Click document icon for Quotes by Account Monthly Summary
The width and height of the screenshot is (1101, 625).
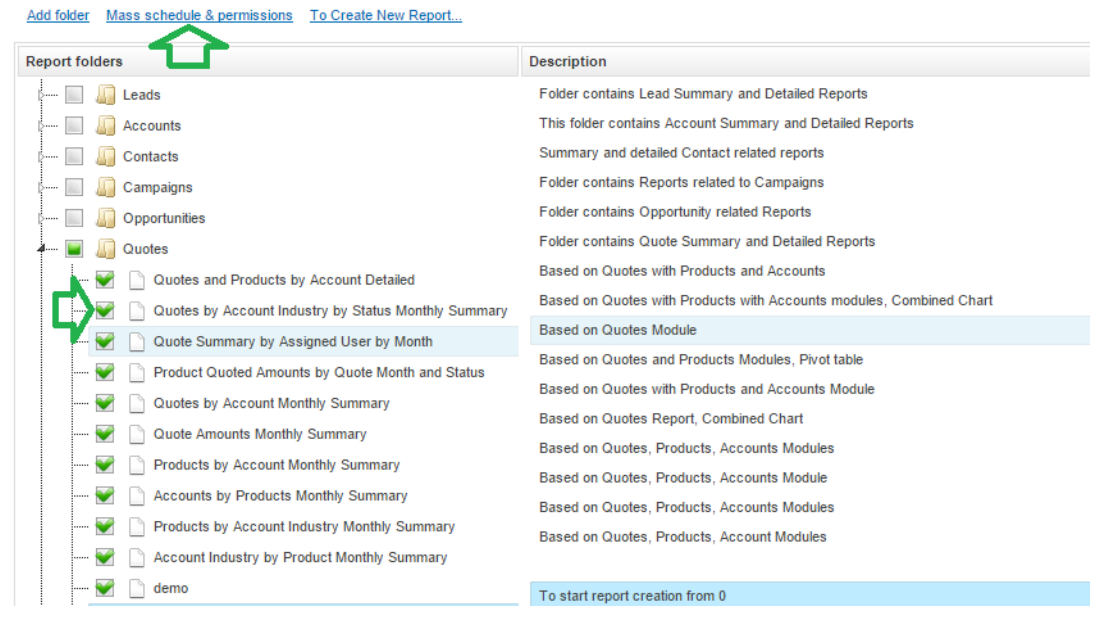(137, 403)
